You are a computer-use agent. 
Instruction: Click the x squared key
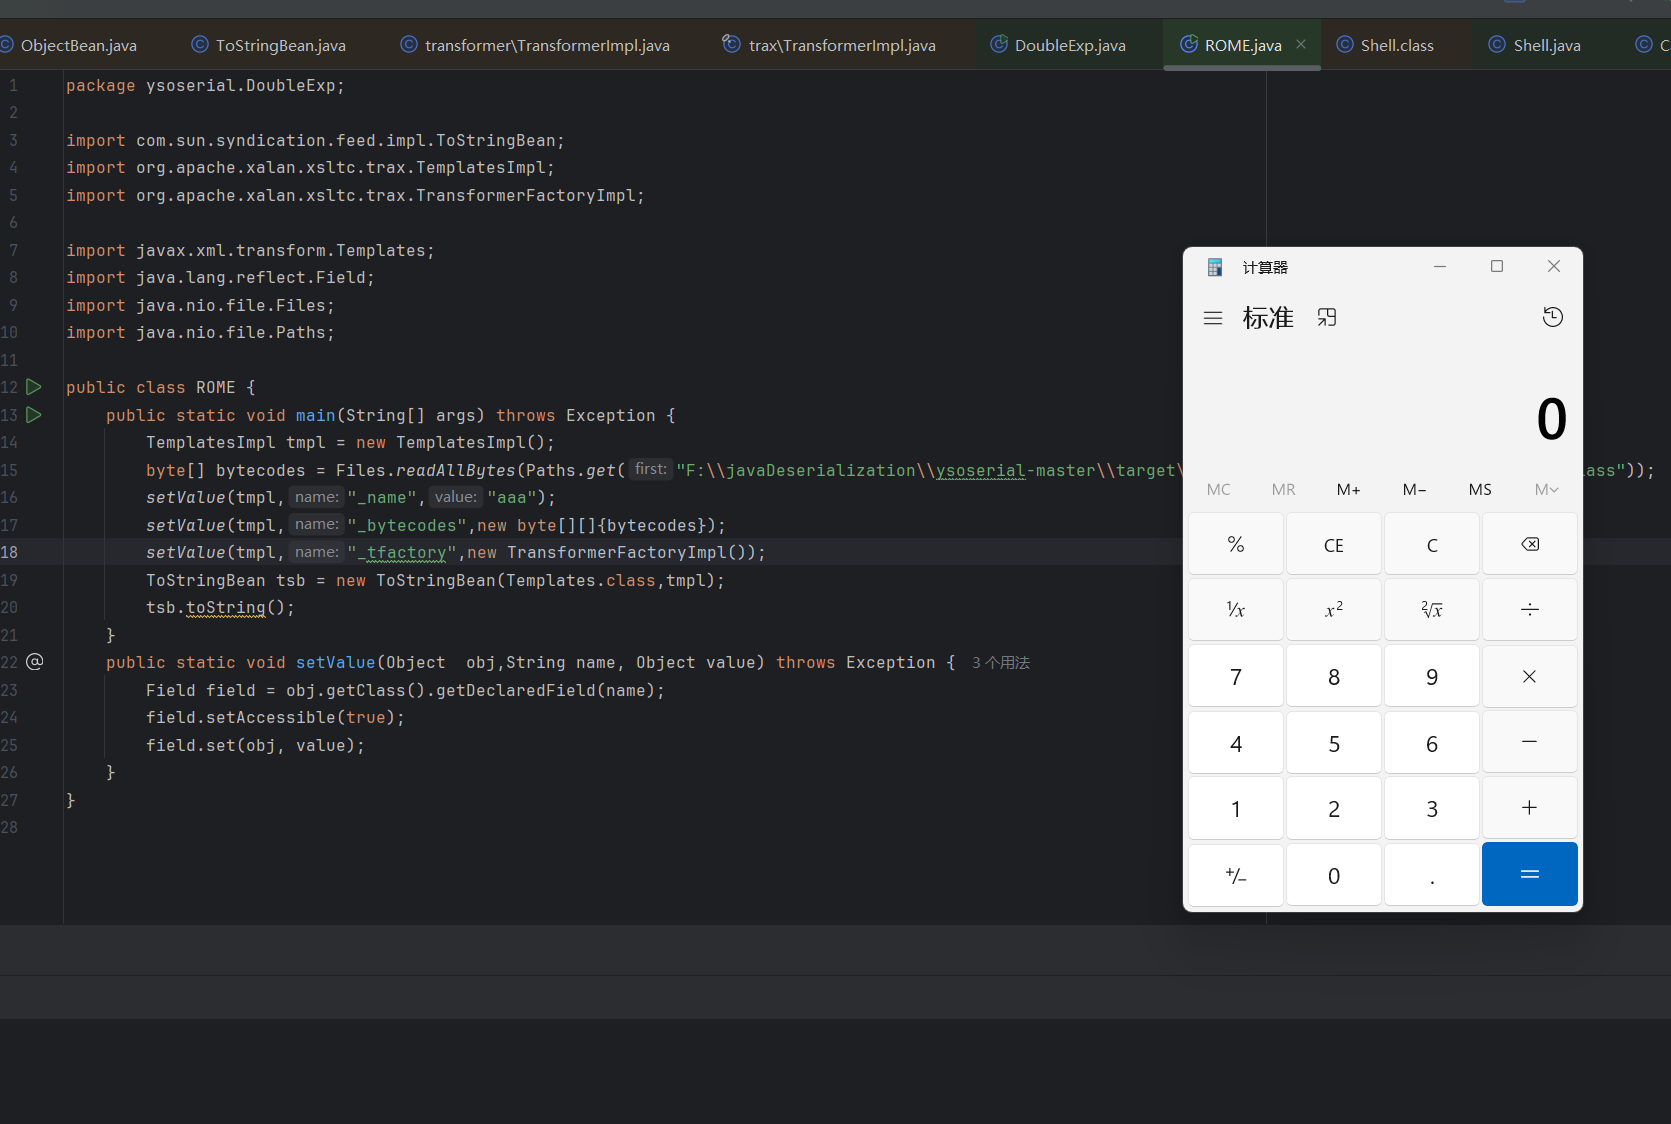[x=1334, y=609]
